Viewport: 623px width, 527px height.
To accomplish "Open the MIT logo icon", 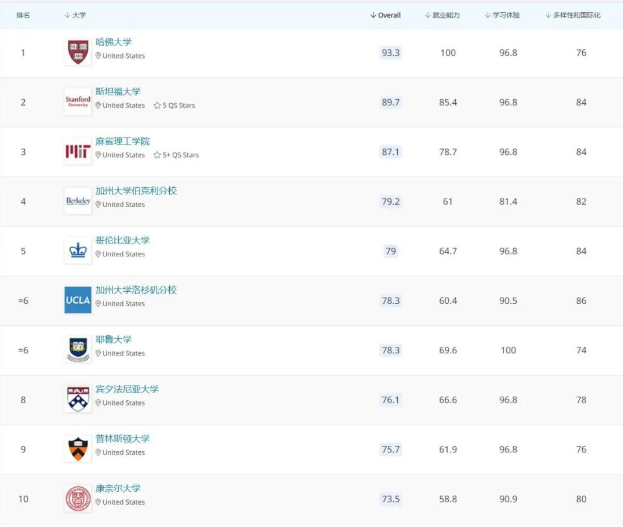I will [78, 151].
